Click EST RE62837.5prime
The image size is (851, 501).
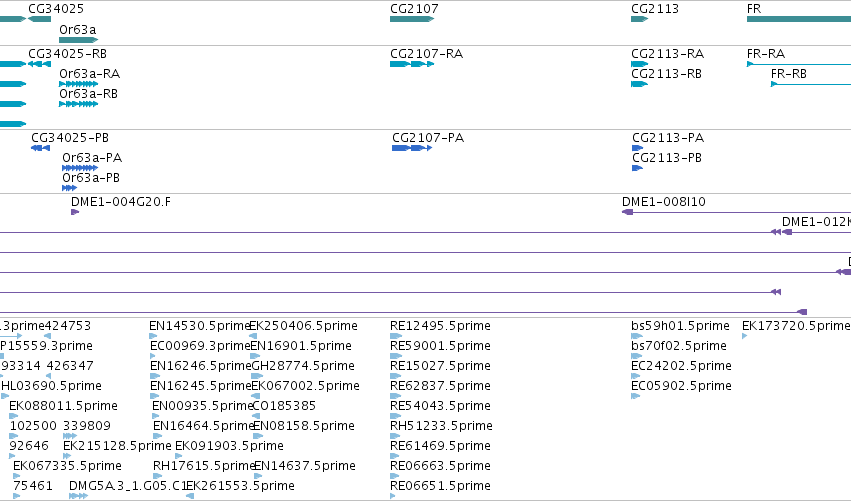pyautogui.click(x=440, y=386)
